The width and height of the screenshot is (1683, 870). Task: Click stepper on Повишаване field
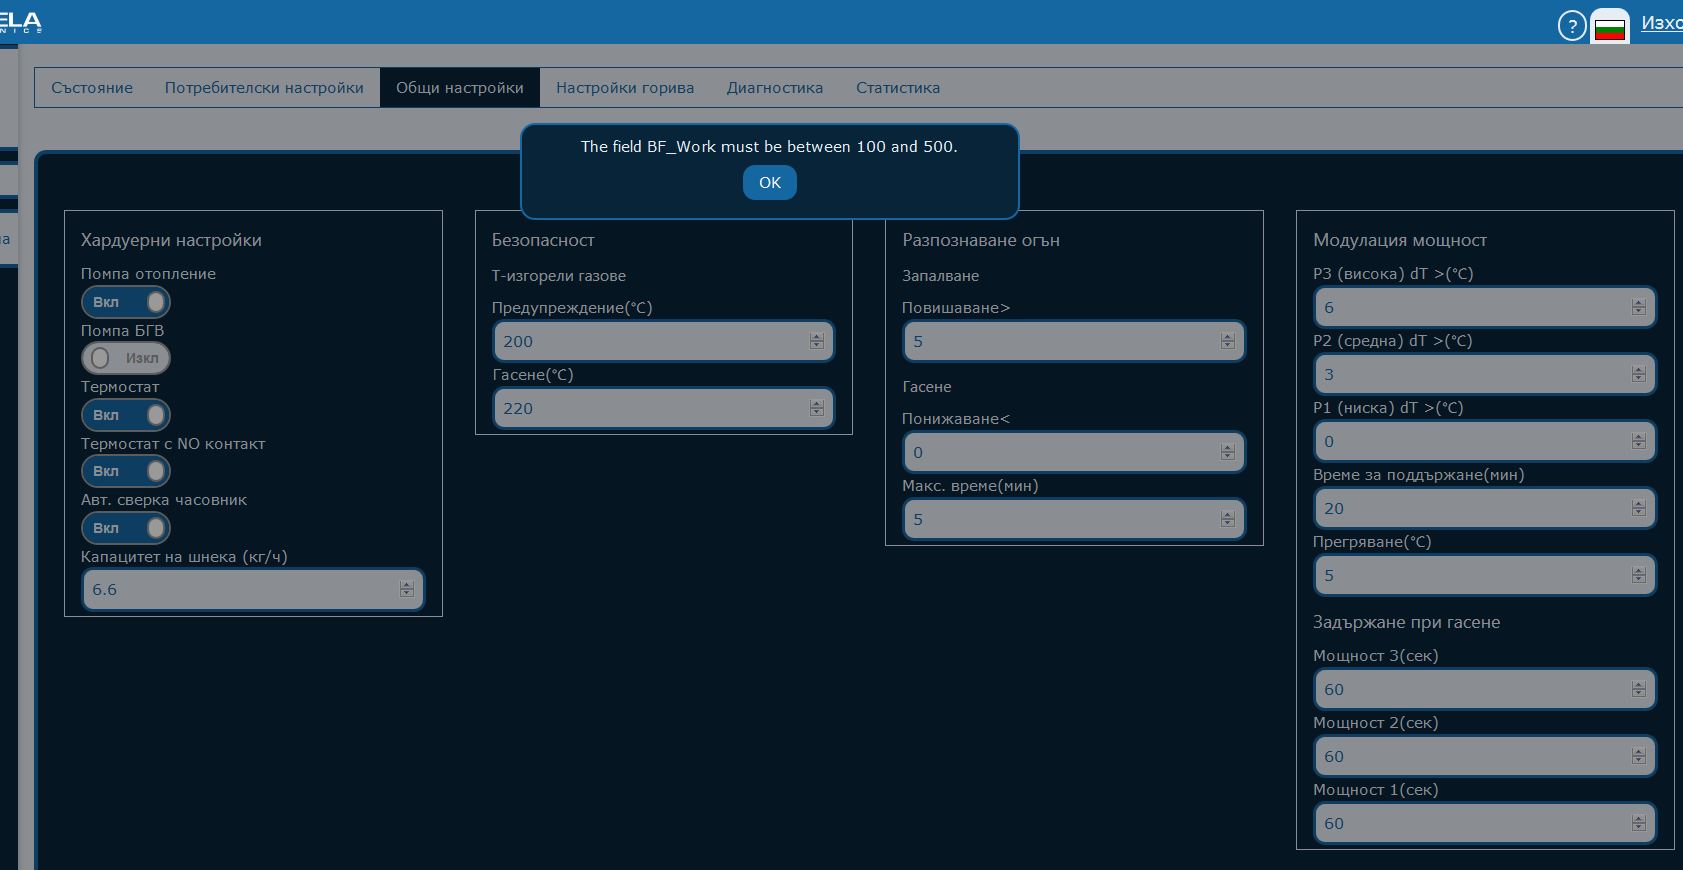[x=1228, y=341]
